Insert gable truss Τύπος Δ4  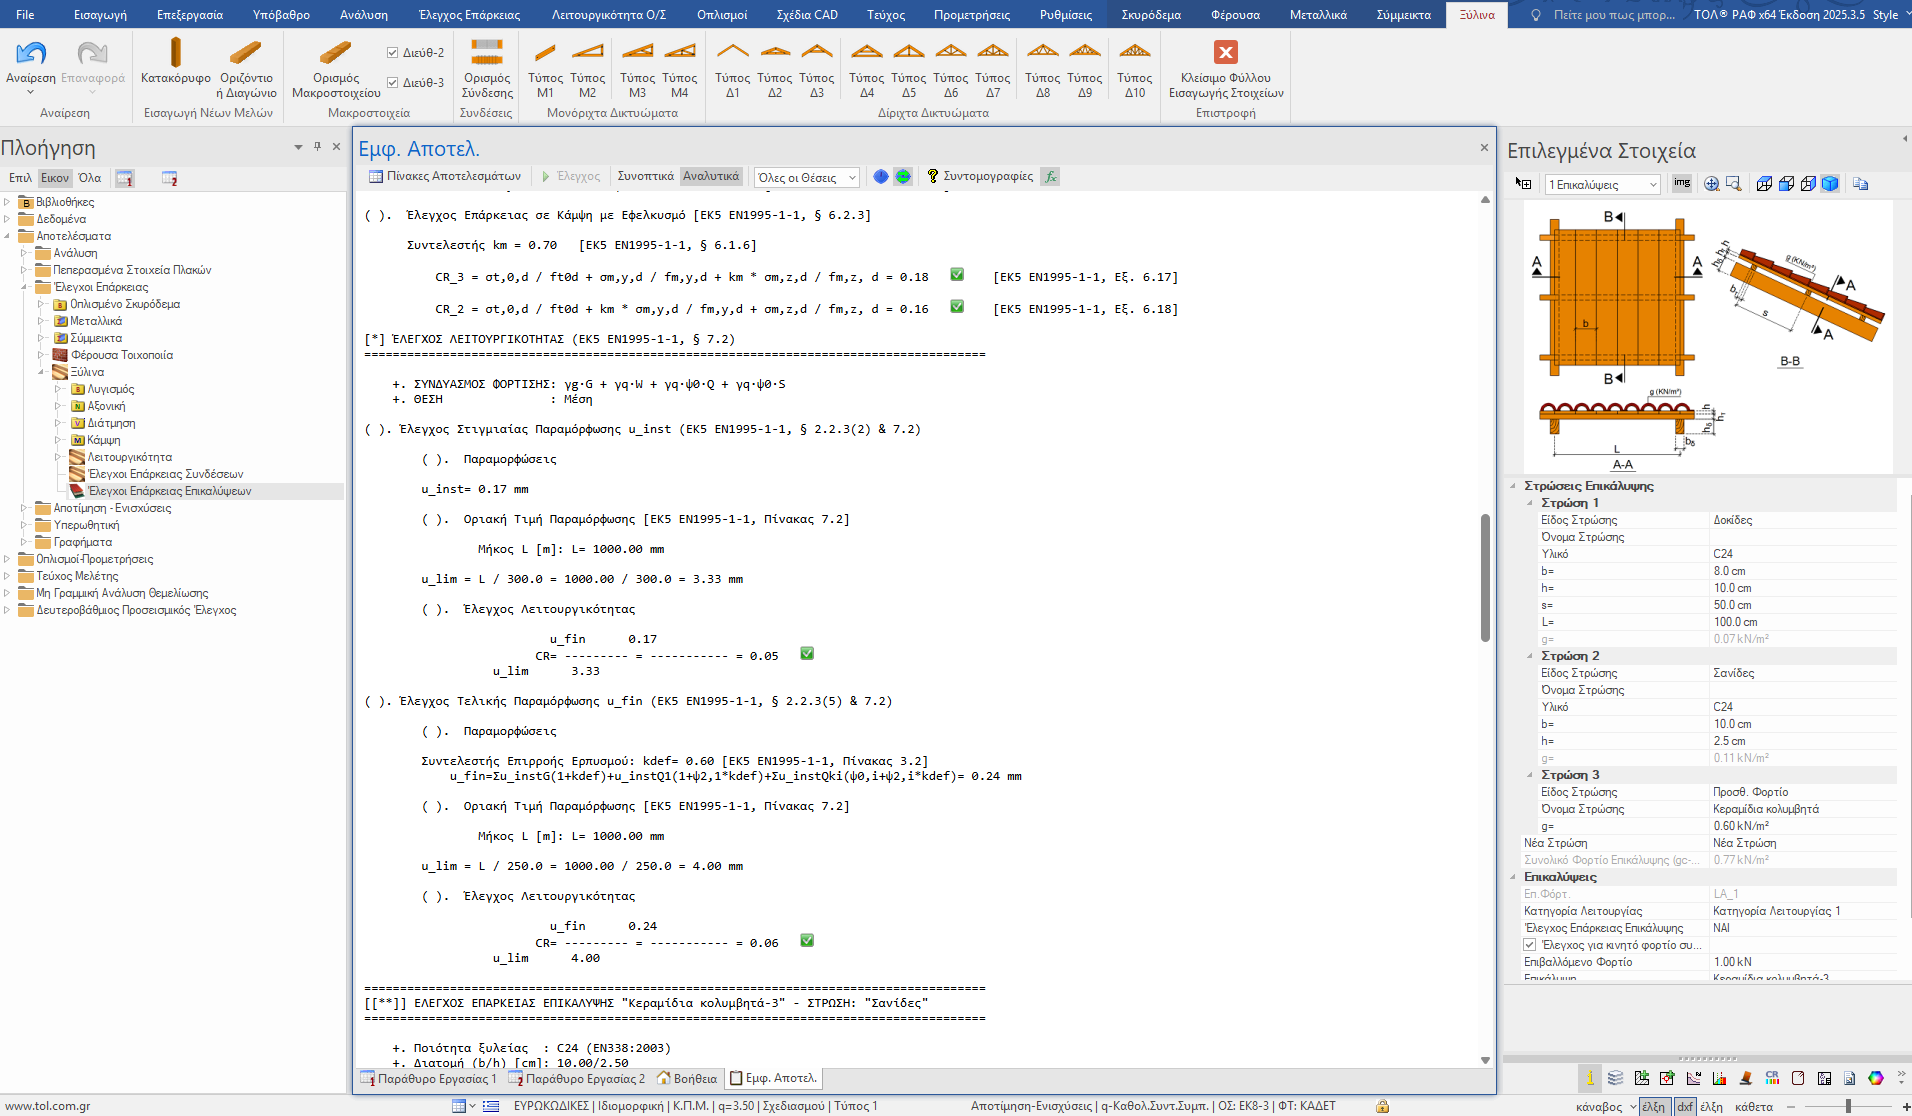pos(866,54)
